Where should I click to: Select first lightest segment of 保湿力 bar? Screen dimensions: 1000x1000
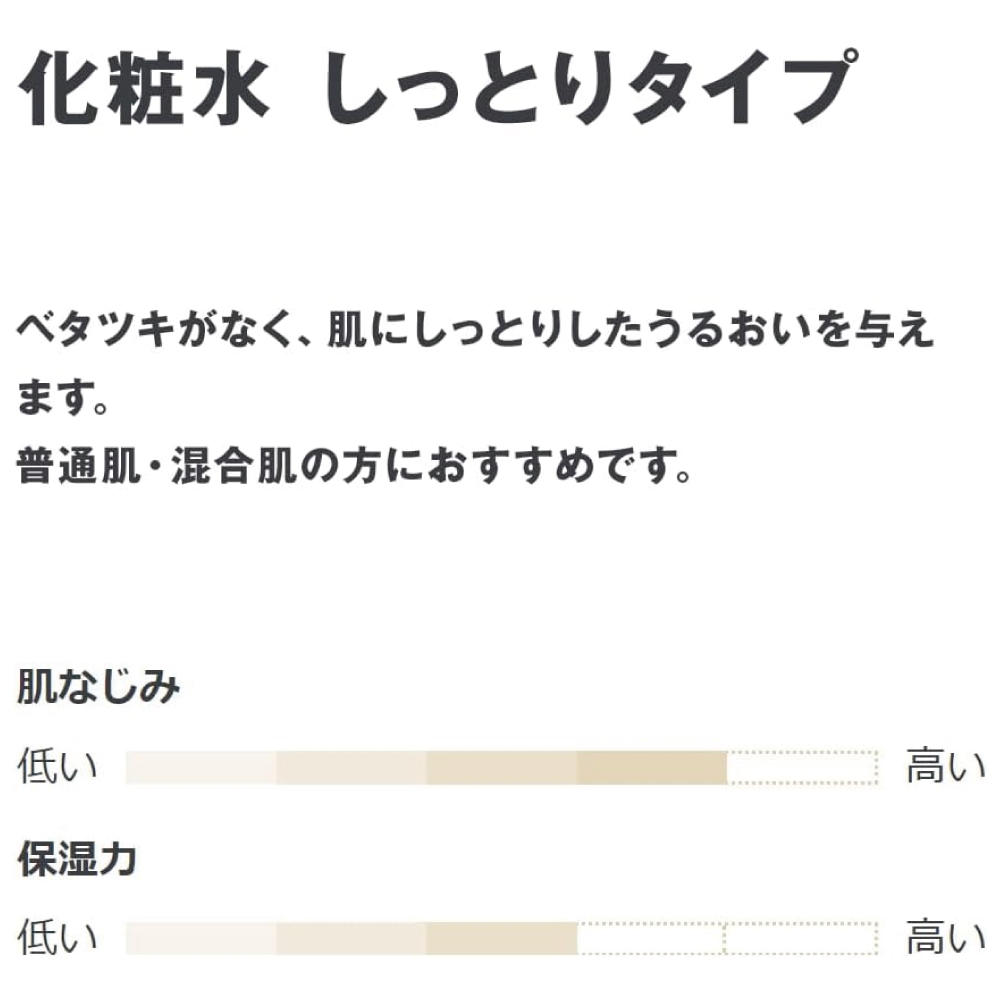pos(201,938)
